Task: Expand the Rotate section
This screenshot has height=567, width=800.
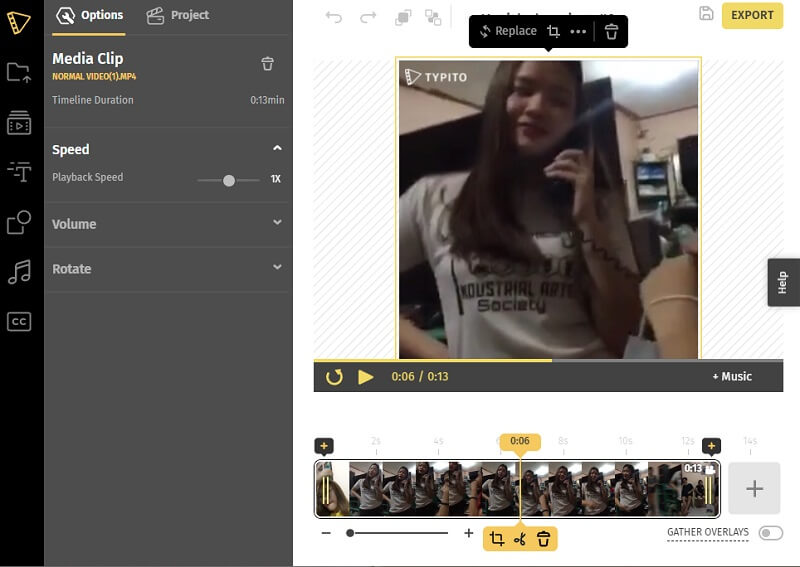Action: click(277, 268)
